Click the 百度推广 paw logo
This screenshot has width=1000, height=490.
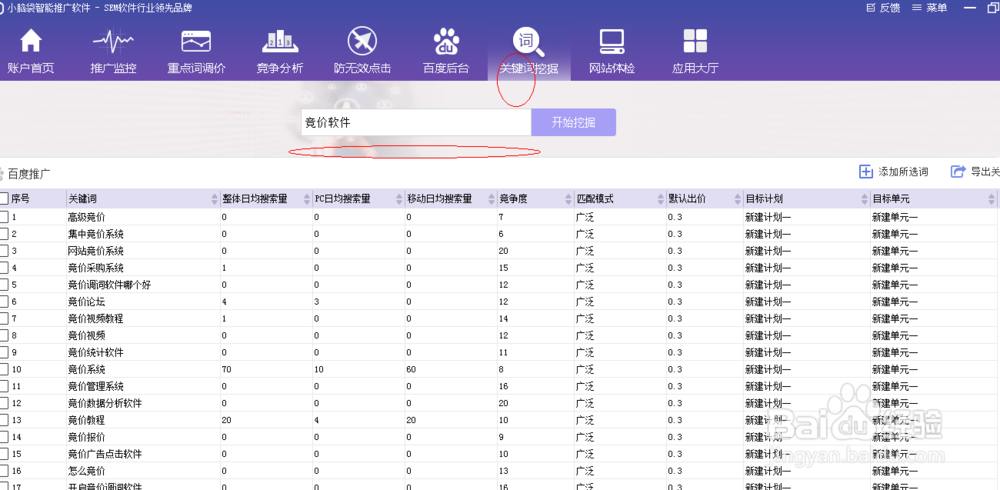(x=2, y=173)
